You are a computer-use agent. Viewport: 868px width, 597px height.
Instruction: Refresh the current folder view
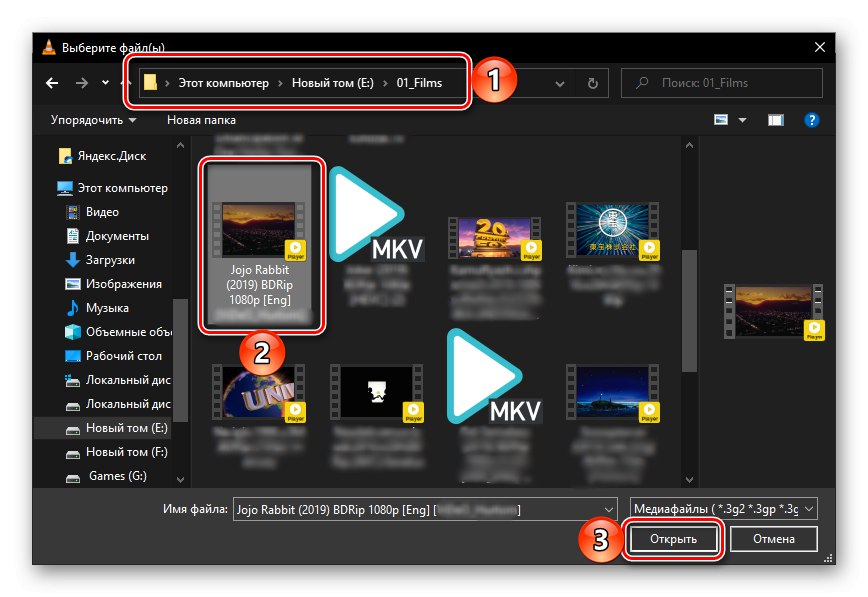(x=592, y=84)
